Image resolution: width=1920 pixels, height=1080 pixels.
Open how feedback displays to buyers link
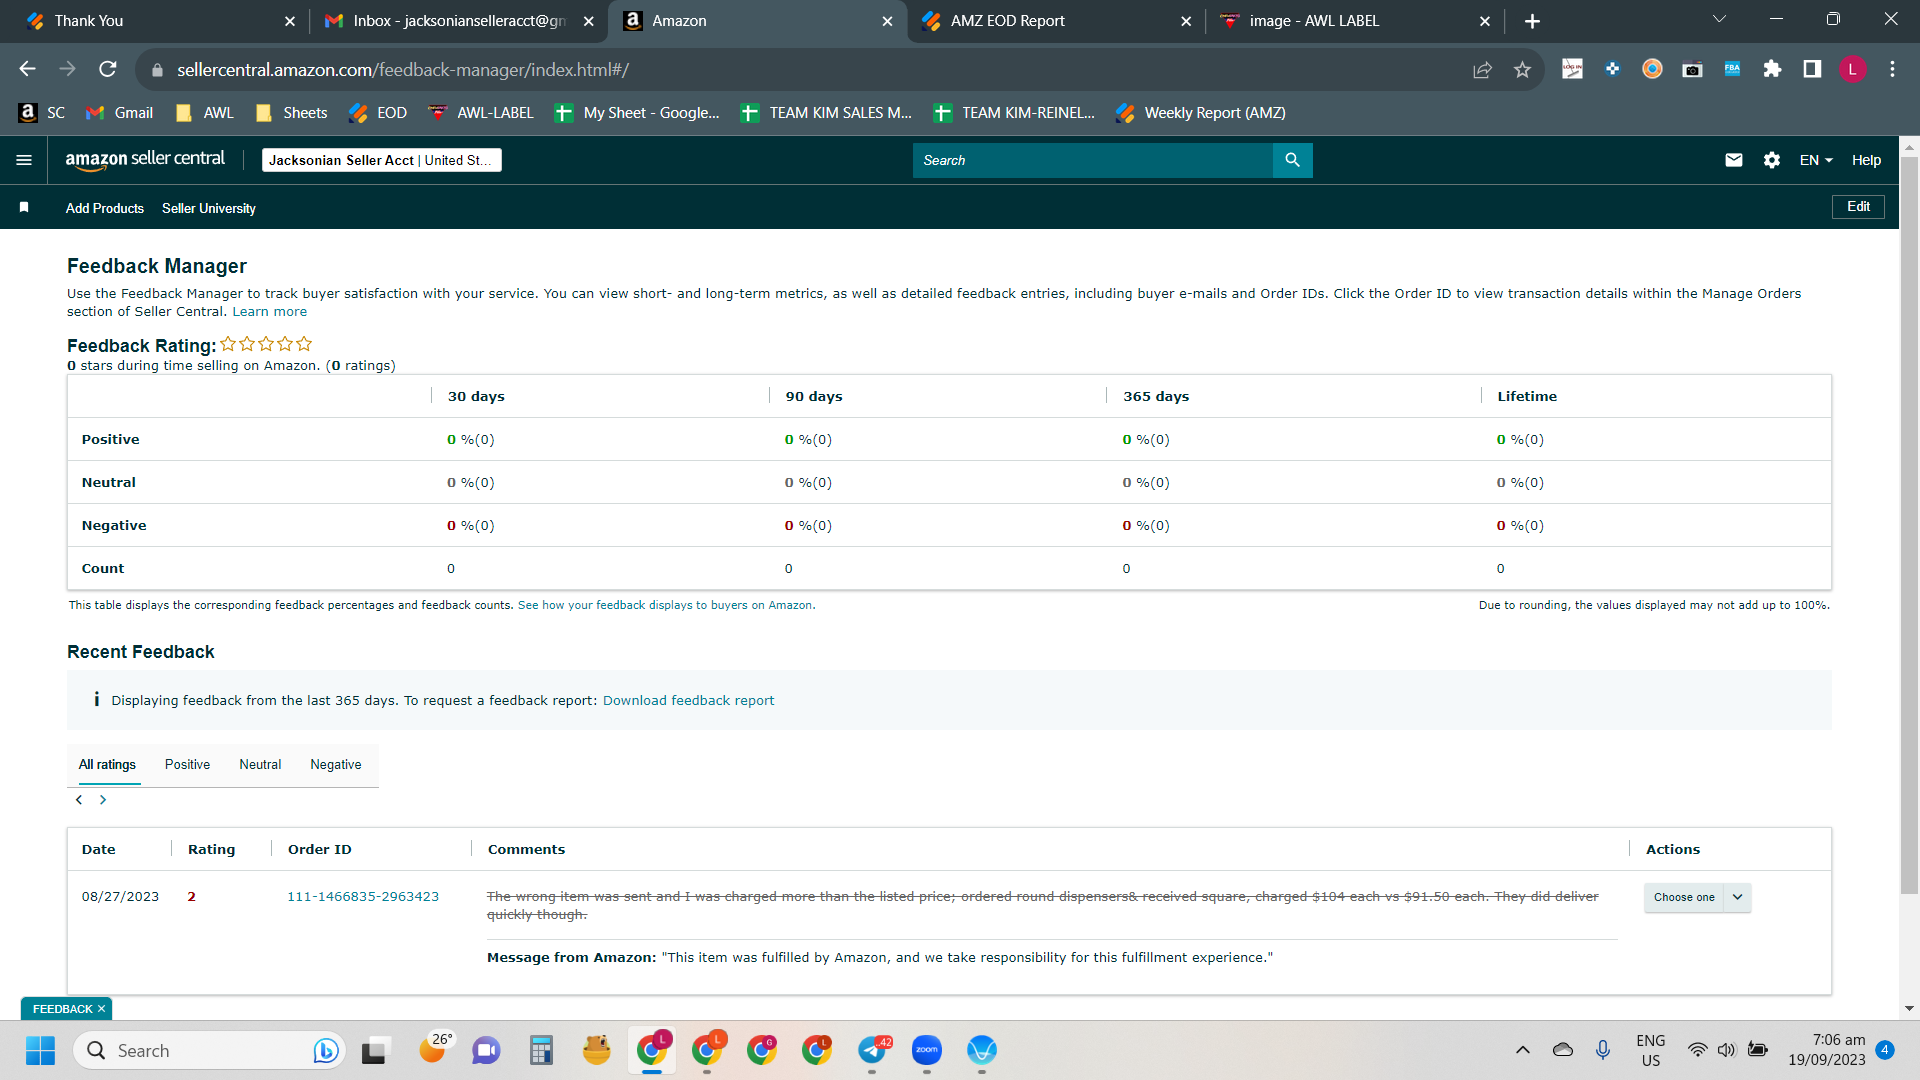[x=665, y=605]
